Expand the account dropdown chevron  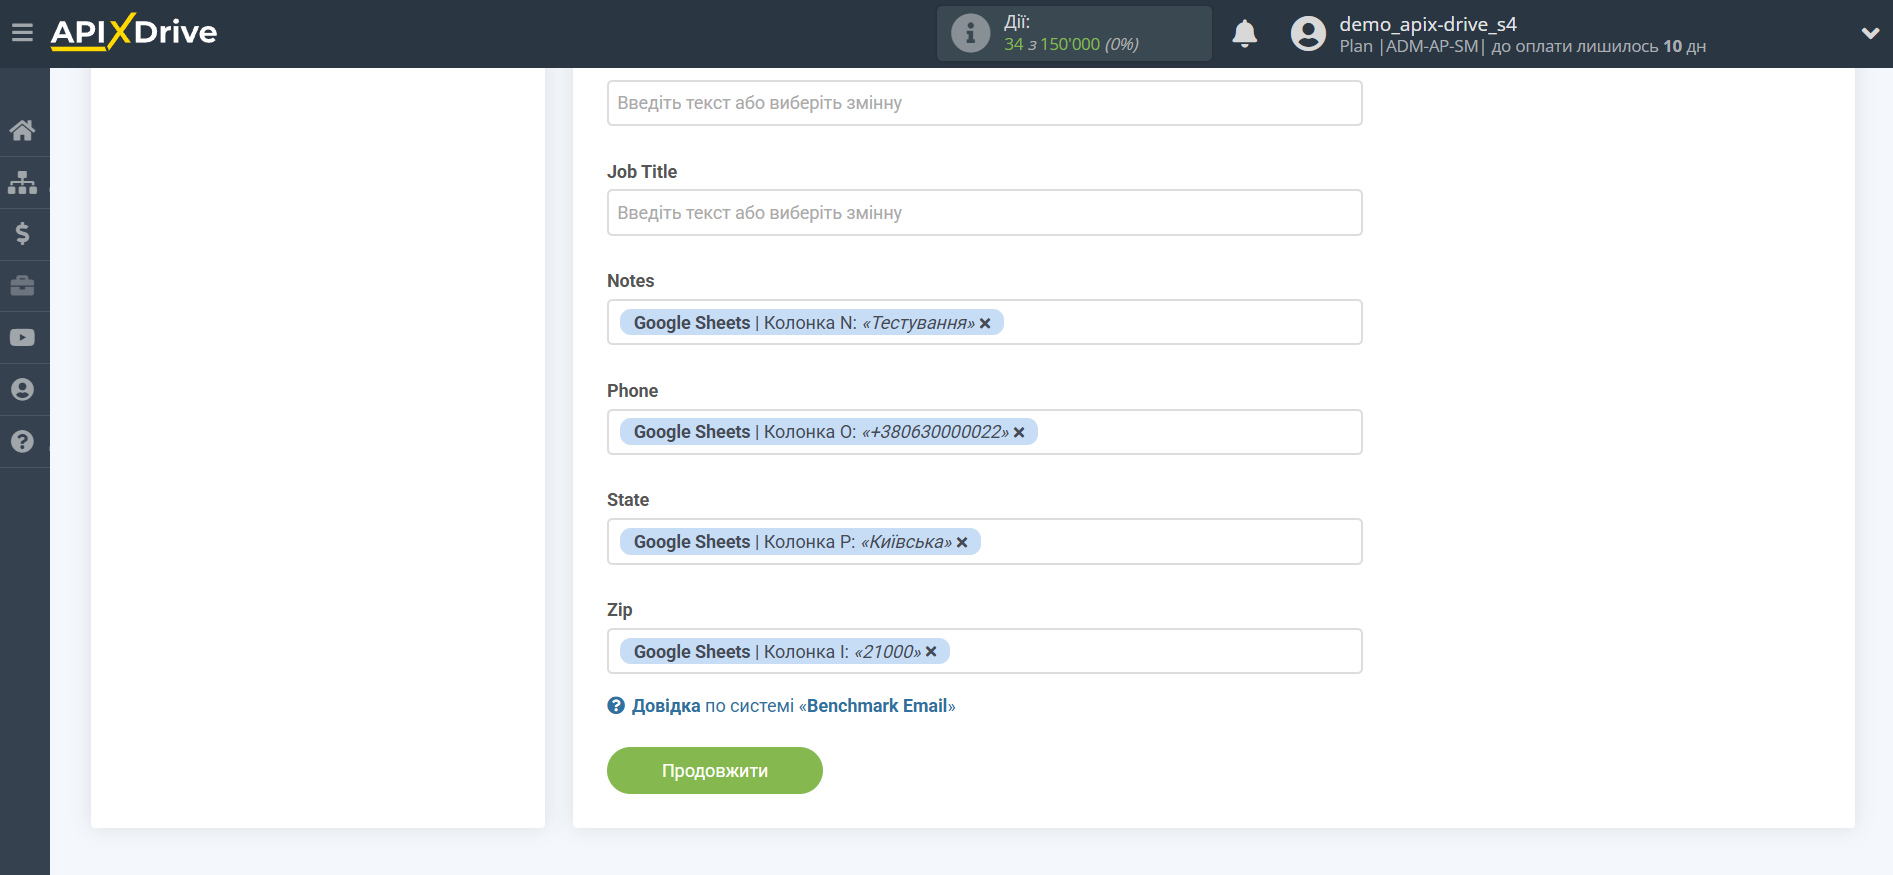(x=1870, y=33)
